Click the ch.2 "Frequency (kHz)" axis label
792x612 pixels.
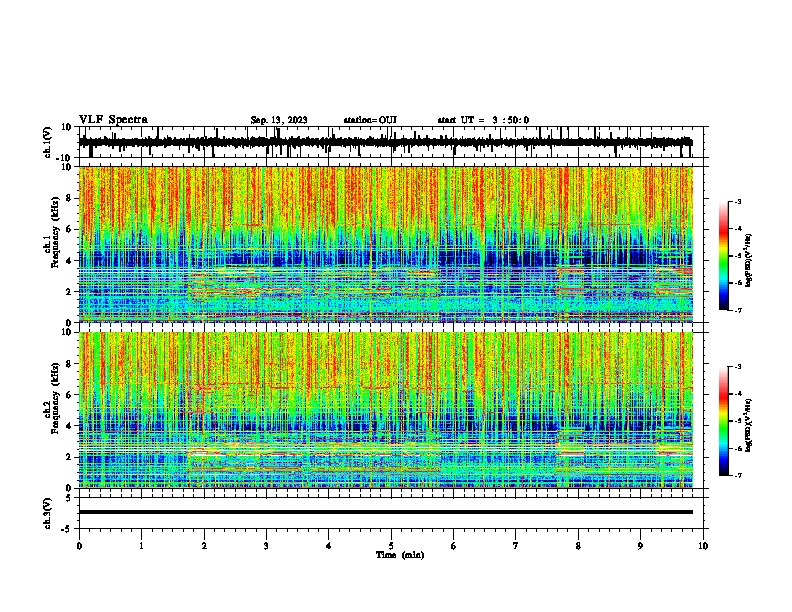[x=55, y=398]
